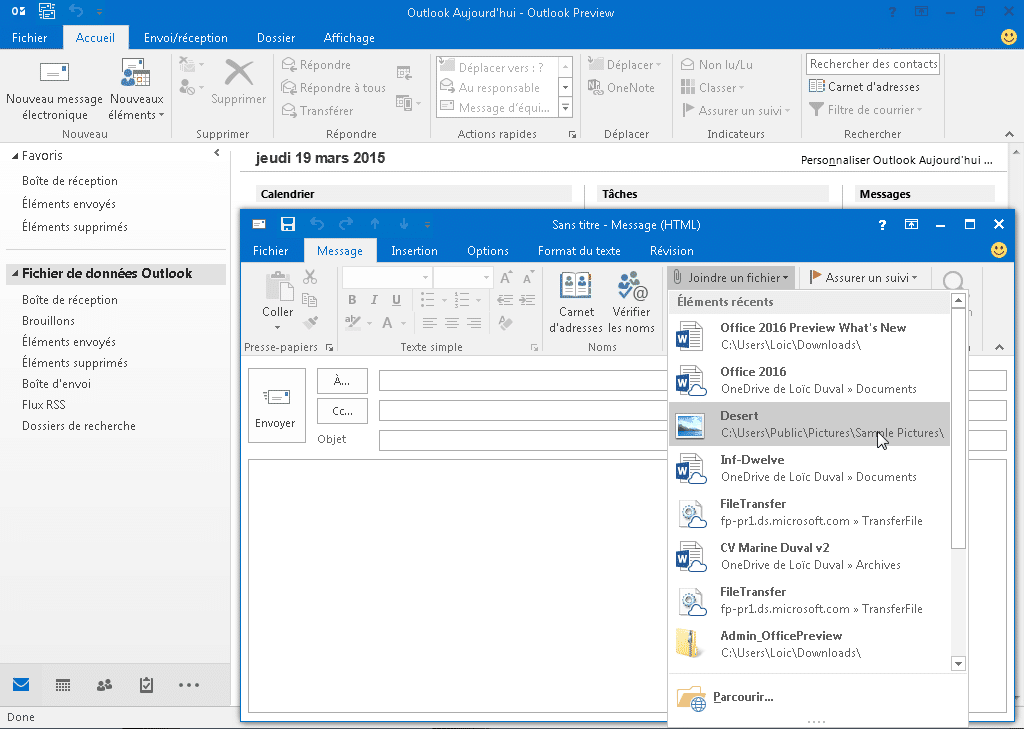Toggle Non lu/Lu read status

click(716, 65)
